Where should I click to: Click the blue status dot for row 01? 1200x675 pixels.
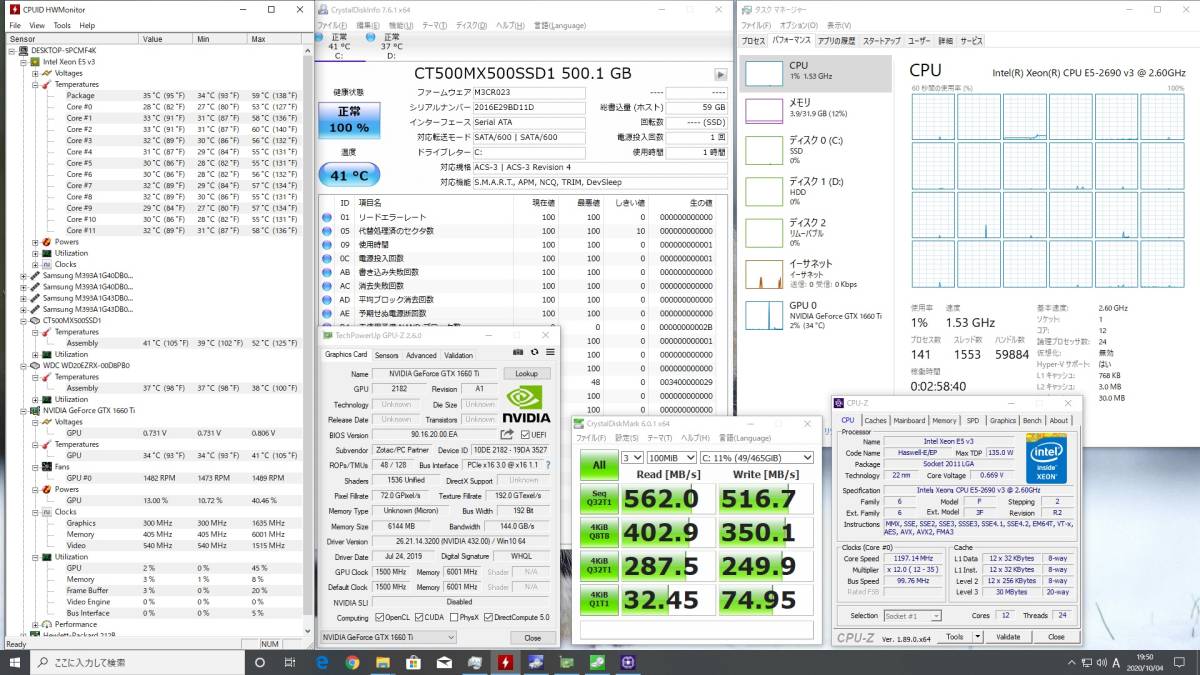tap(327, 217)
